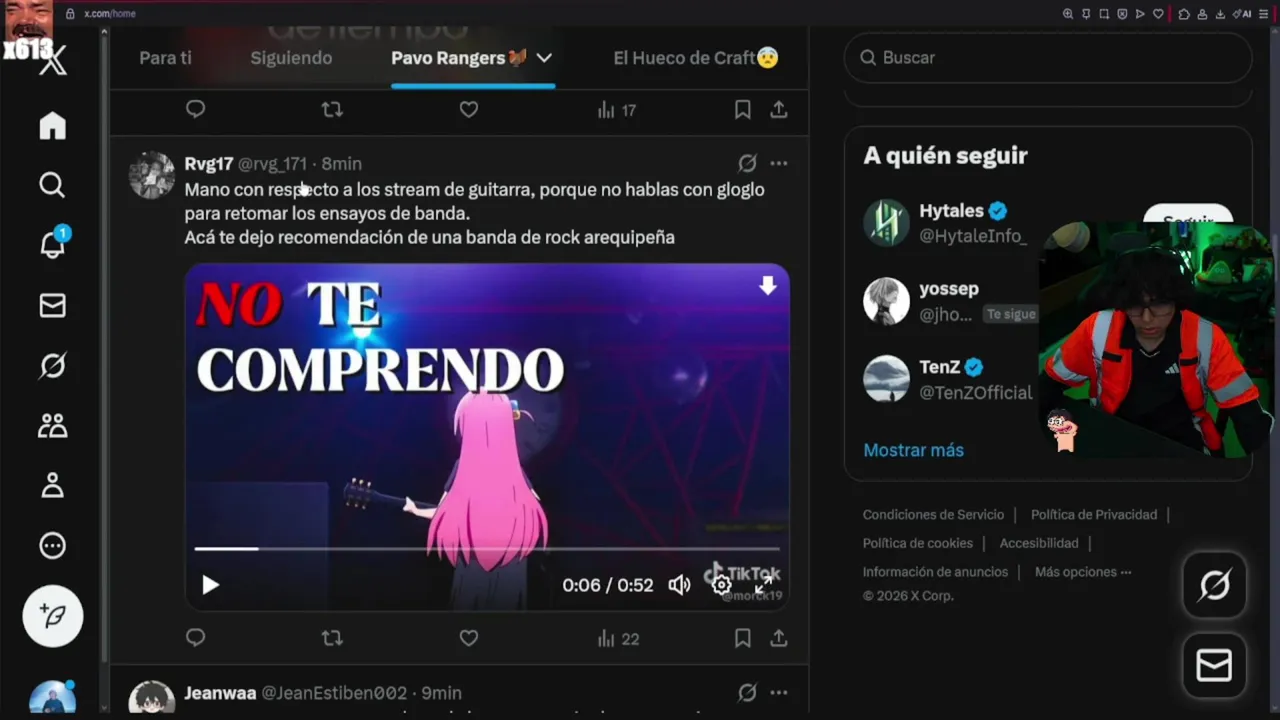
Task: Open Accesibilidad footer link
Action: 1039,543
